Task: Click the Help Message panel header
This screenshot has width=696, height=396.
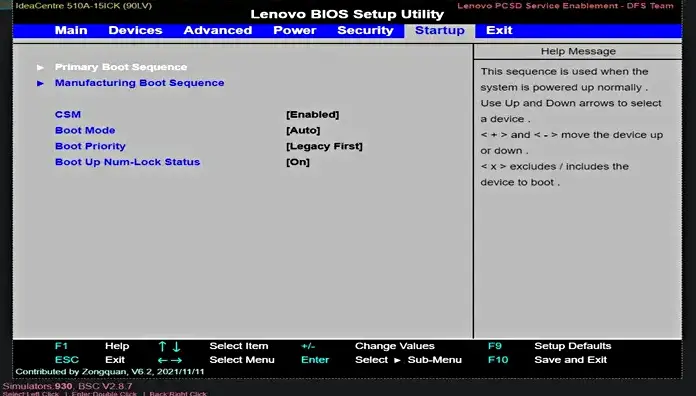Action: click(x=578, y=51)
